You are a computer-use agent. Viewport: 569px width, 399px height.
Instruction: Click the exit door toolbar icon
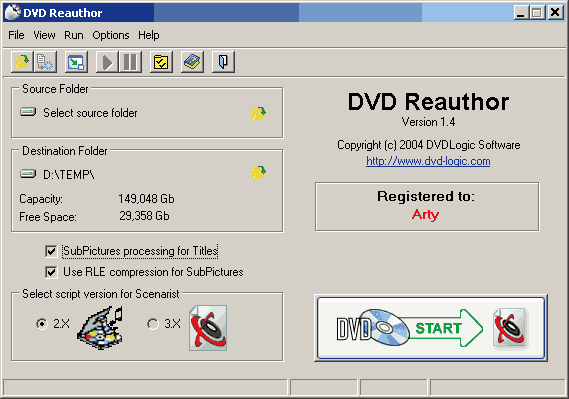[x=223, y=62]
